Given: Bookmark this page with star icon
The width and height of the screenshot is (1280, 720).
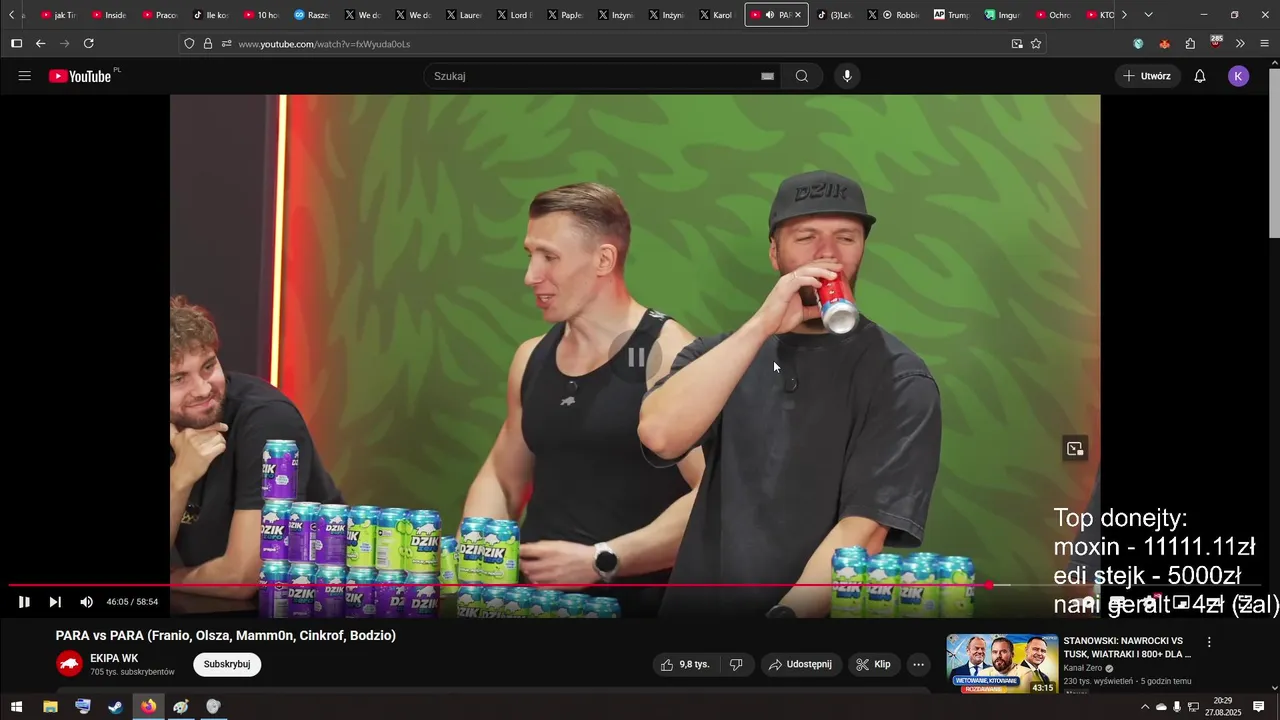Looking at the screenshot, I should click(1036, 44).
